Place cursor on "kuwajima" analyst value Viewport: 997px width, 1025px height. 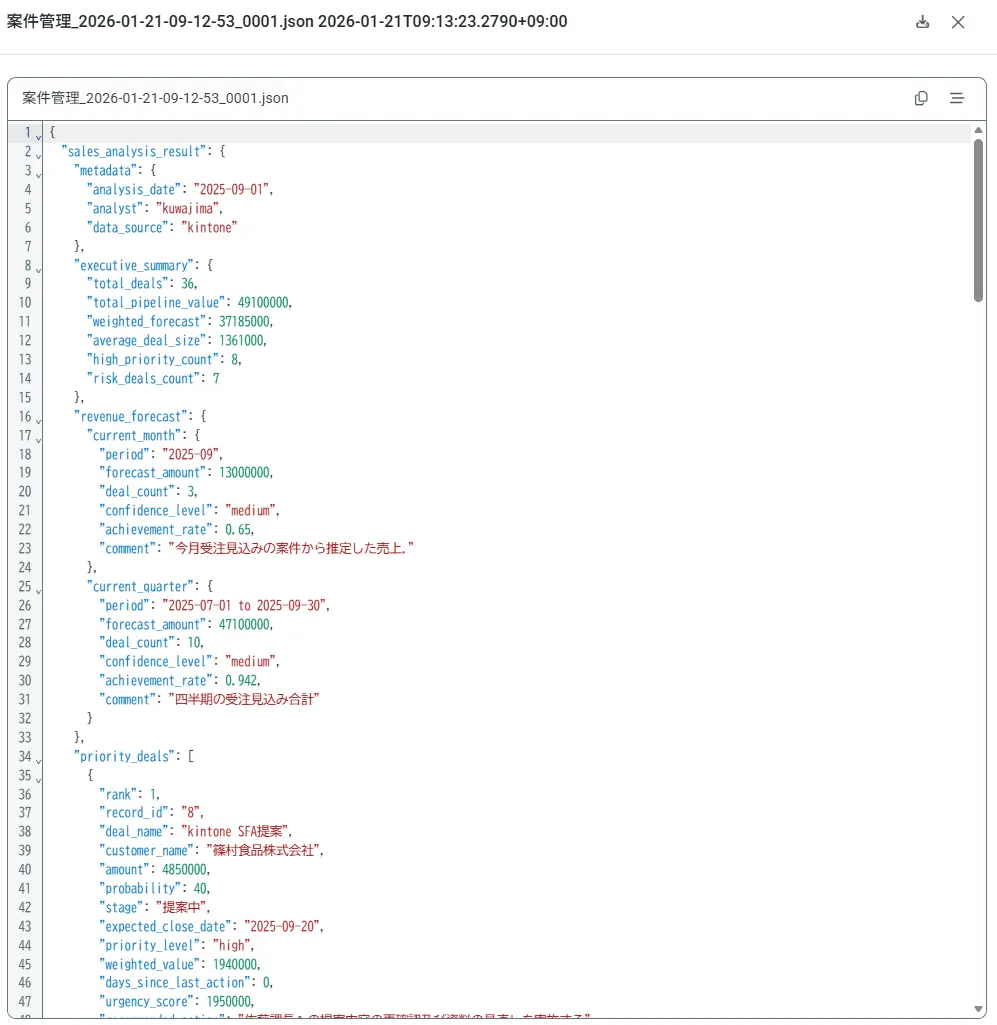click(188, 209)
